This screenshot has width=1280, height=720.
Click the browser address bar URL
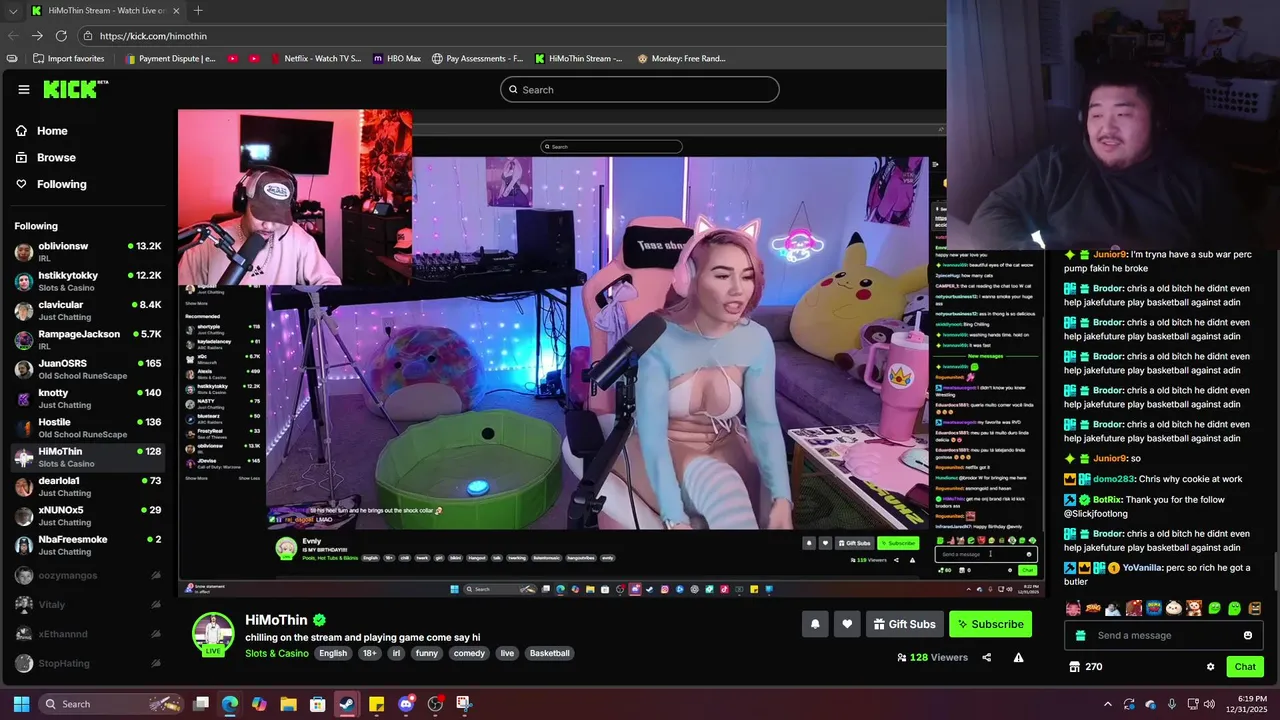(153, 36)
